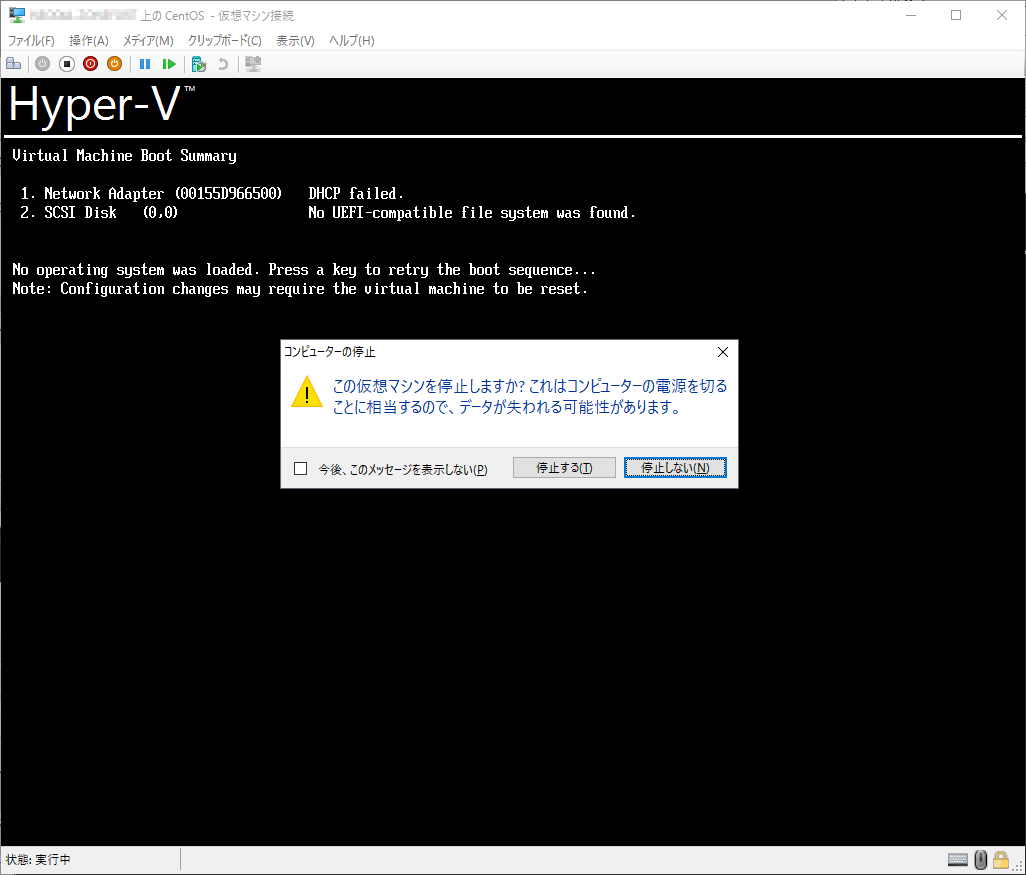Cancel with the 停止しない(N) button
1026x875 pixels.
(x=675, y=468)
